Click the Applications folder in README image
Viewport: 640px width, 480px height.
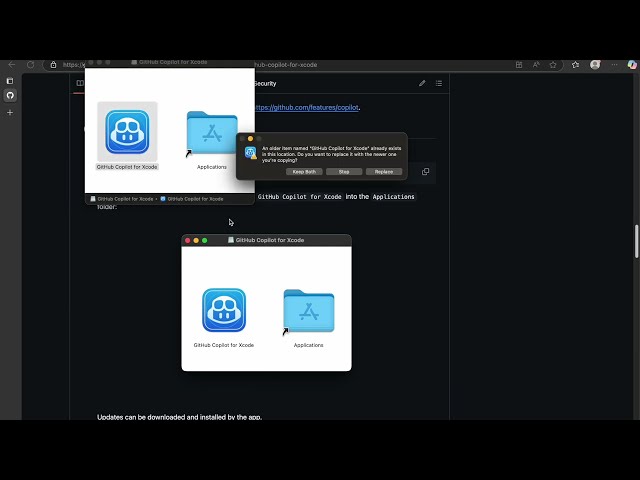(309, 312)
